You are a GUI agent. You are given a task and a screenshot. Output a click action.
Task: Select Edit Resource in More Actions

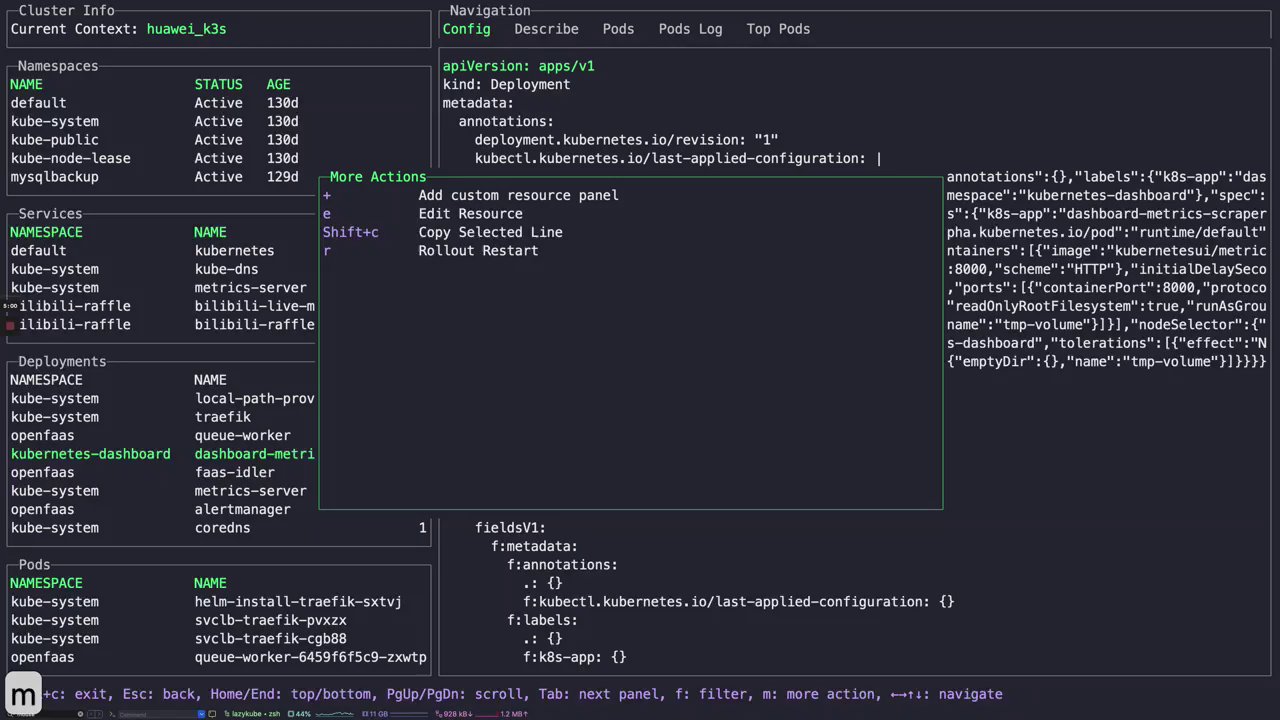pos(470,214)
